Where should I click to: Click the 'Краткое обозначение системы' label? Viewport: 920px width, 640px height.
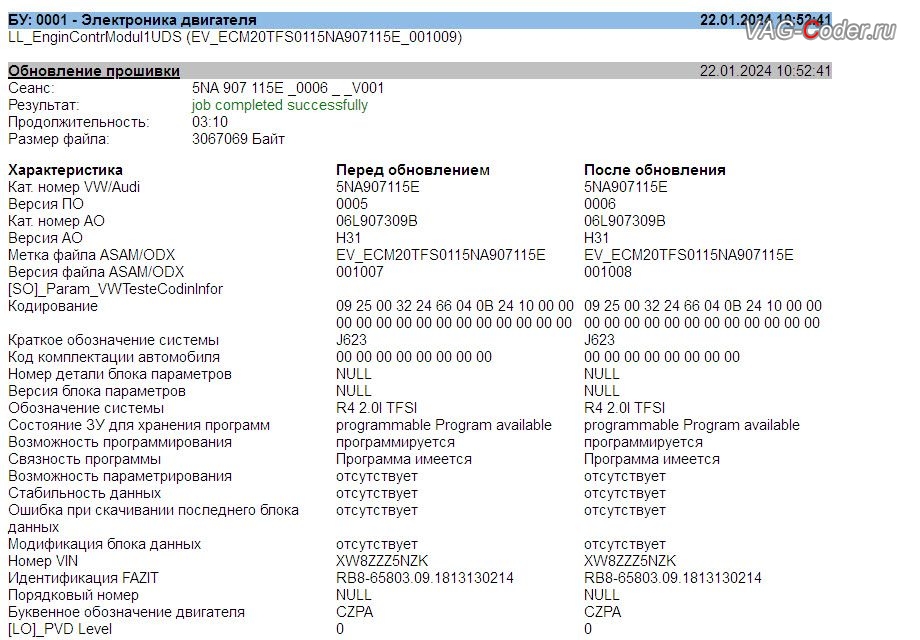113,340
